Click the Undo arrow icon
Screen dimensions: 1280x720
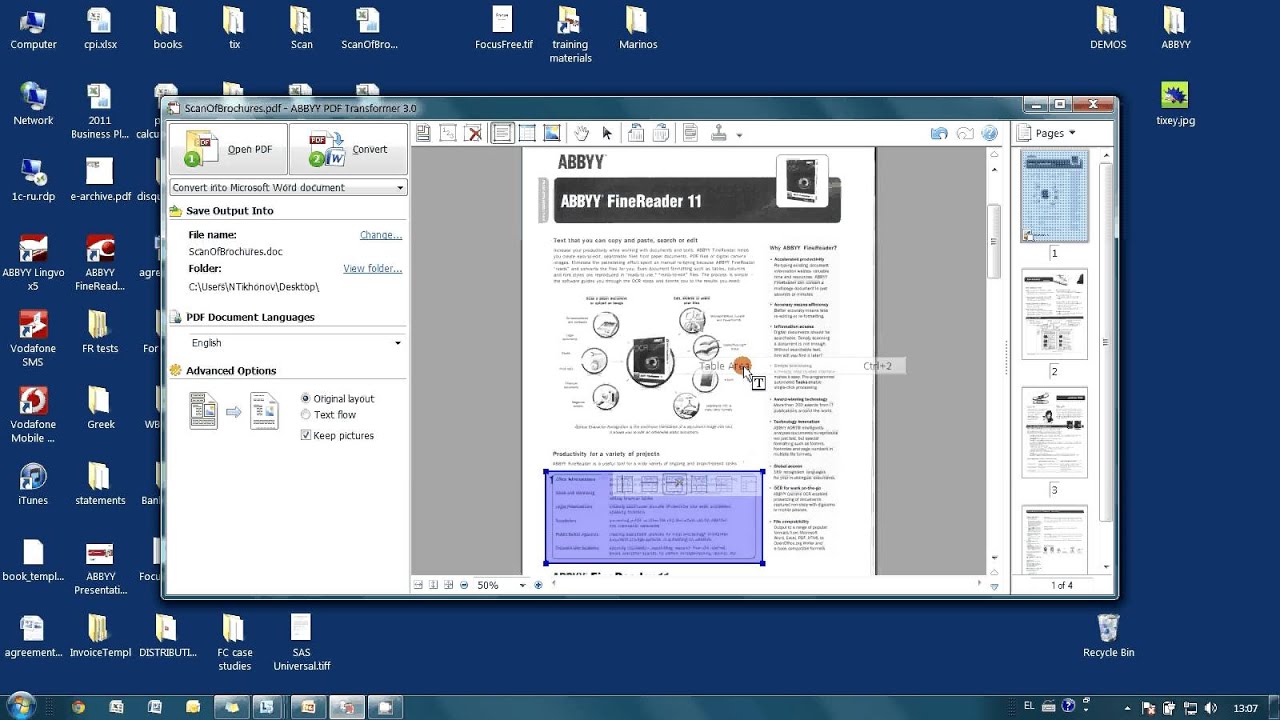click(938, 133)
